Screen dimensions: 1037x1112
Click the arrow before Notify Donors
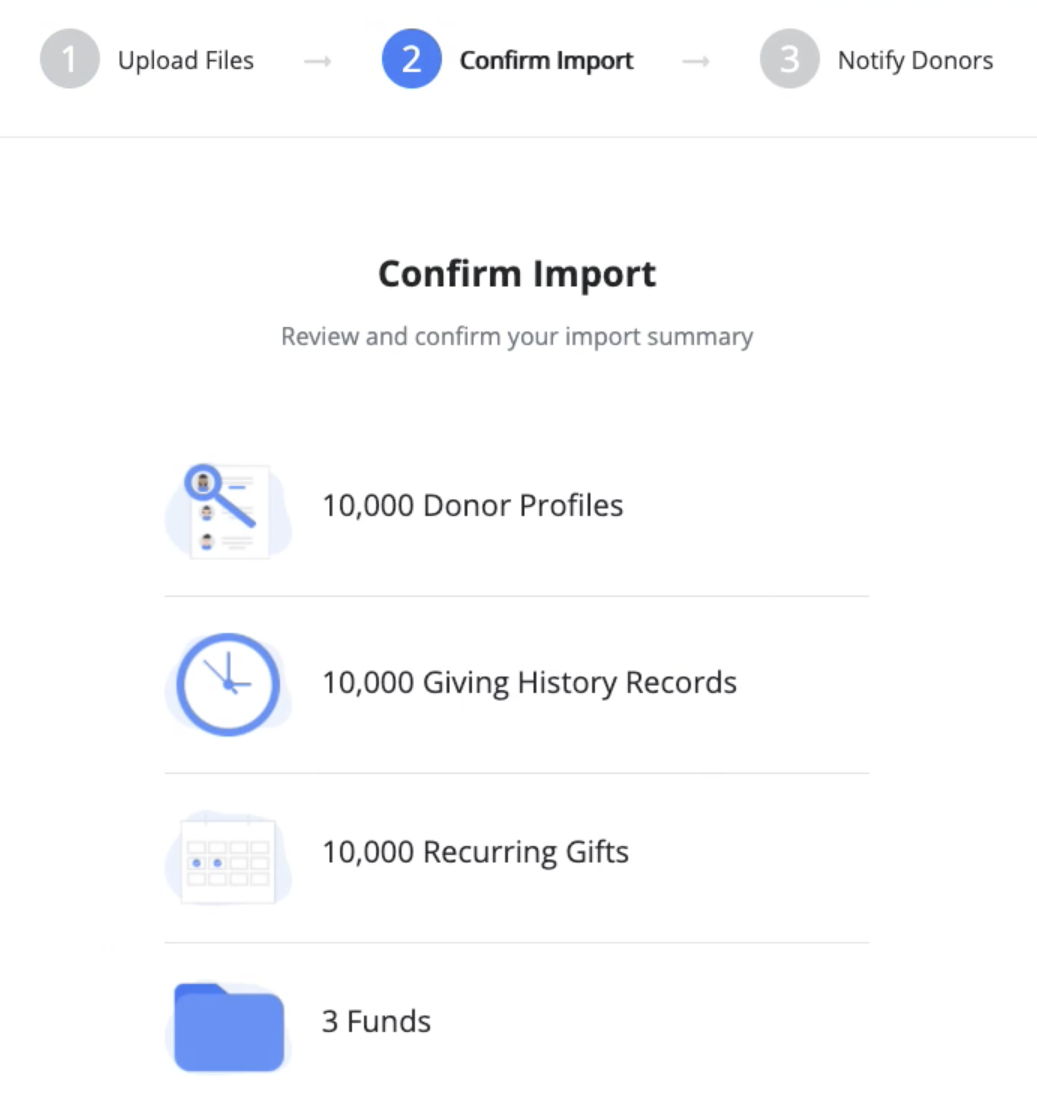coord(696,62)
